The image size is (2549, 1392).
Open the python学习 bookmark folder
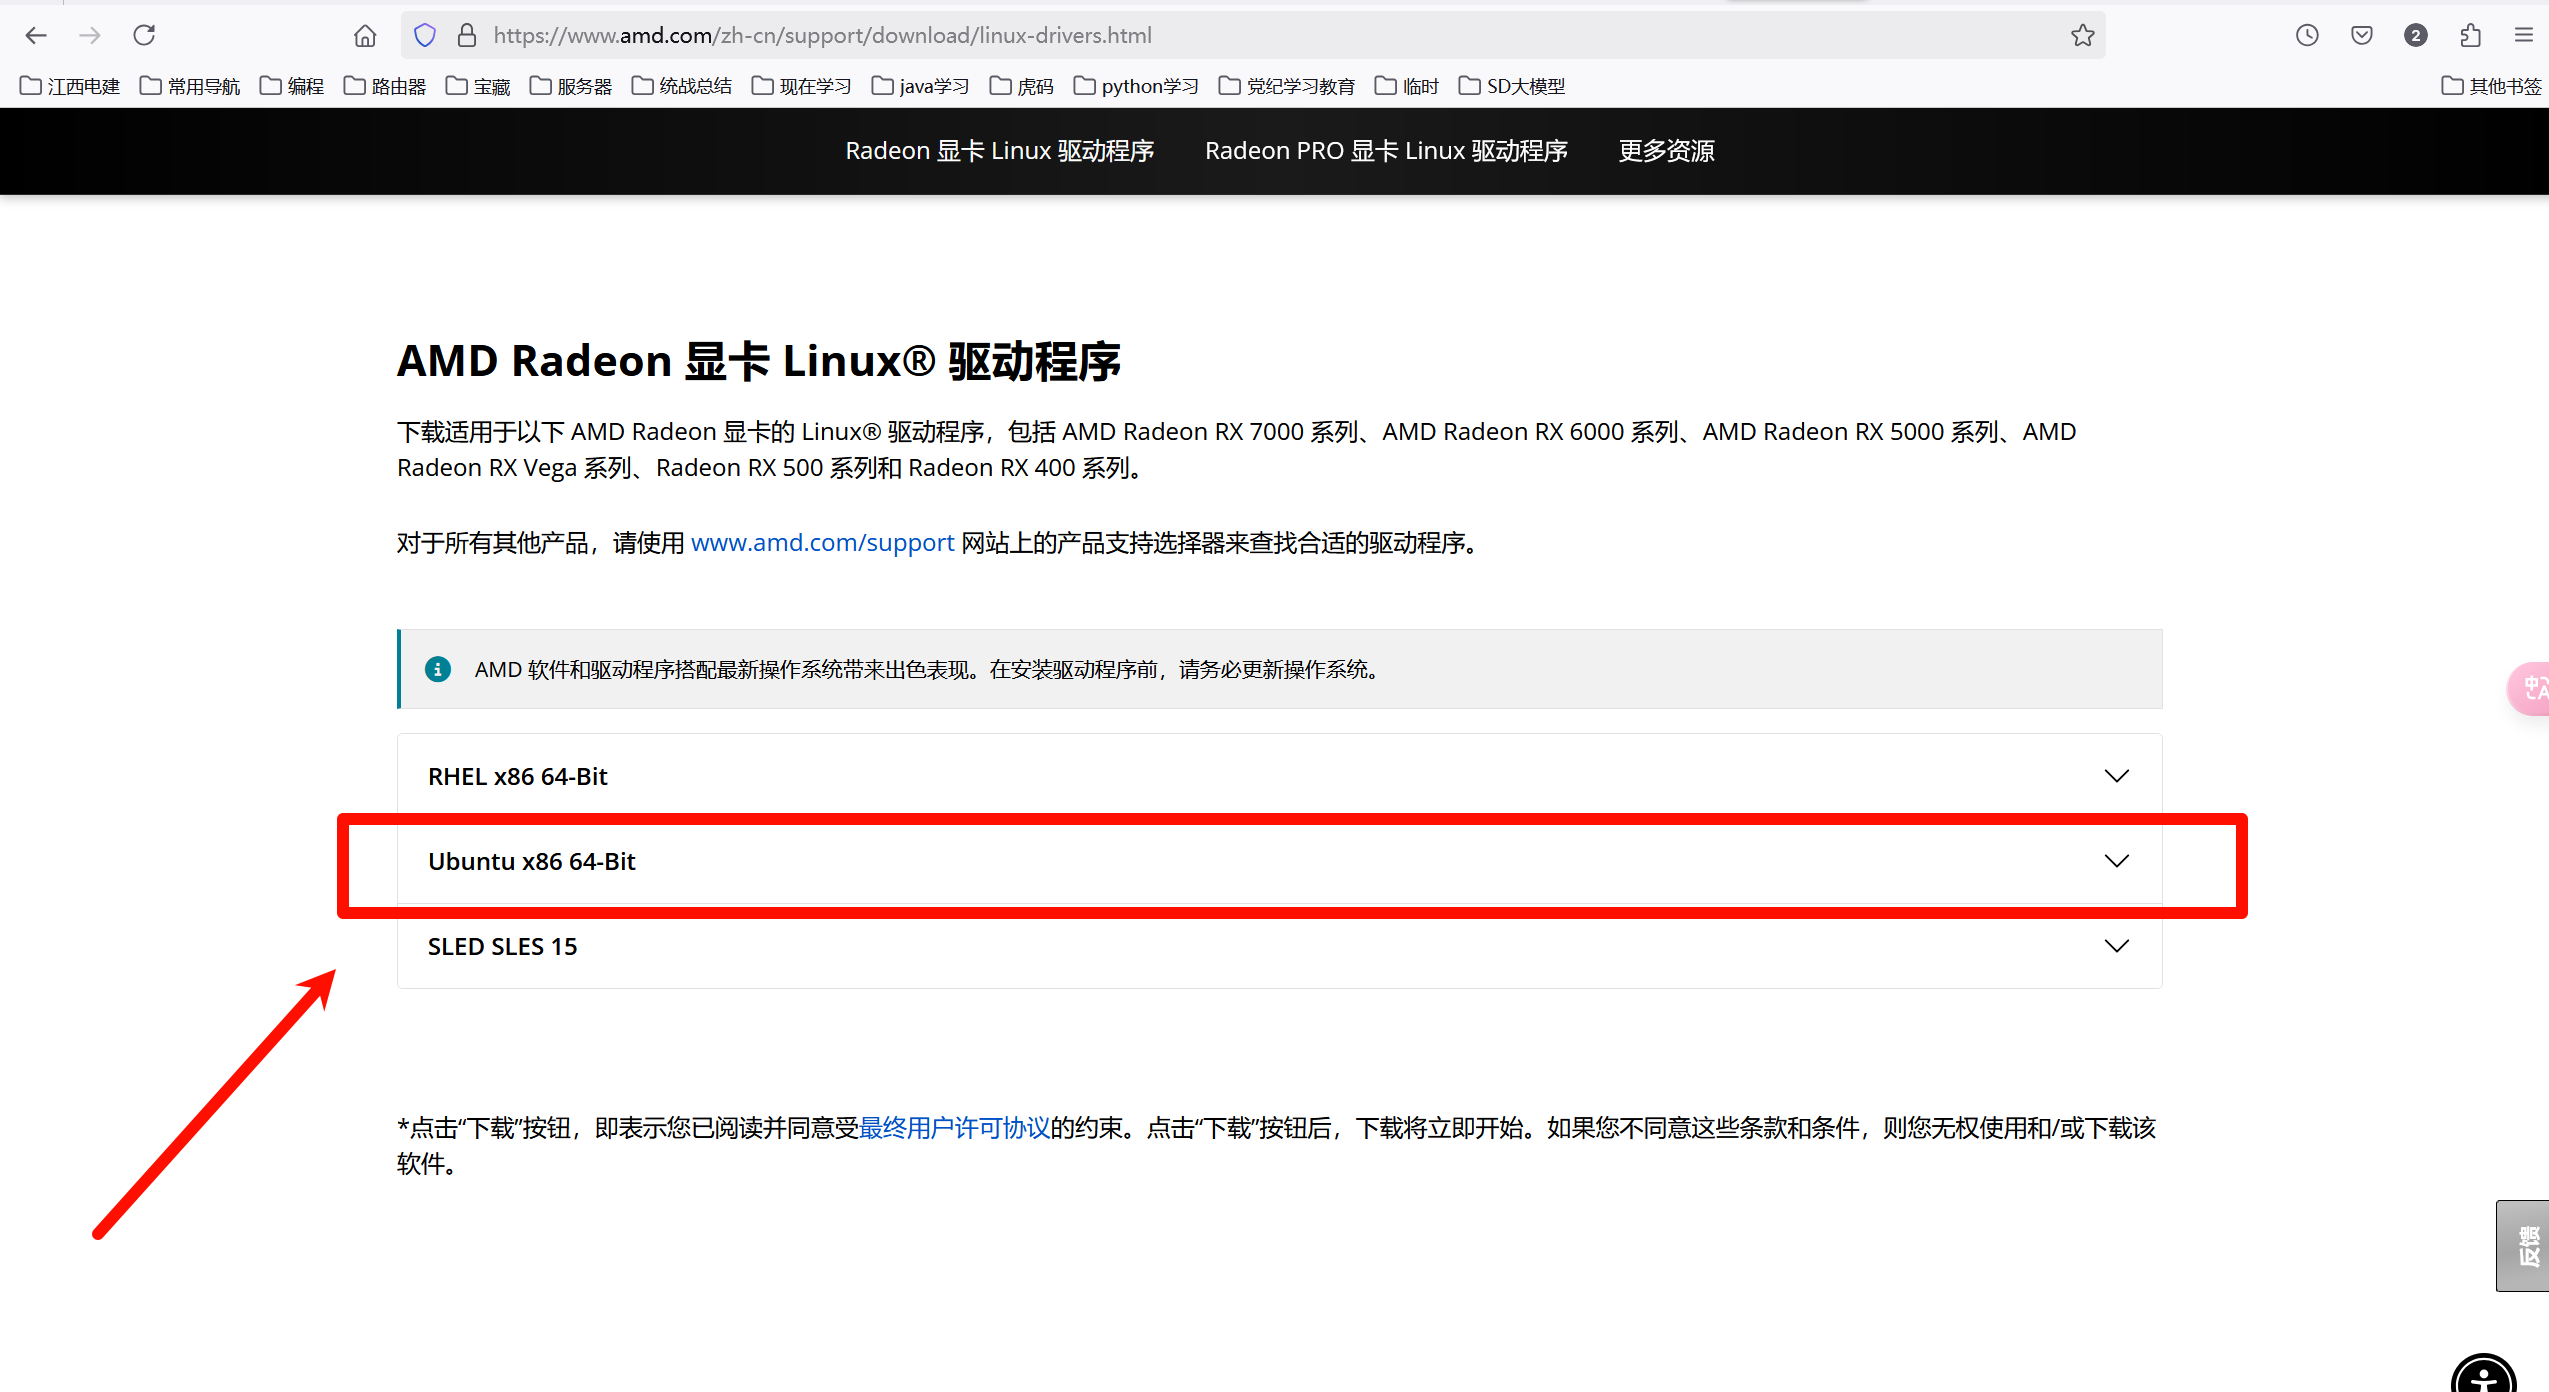coord(1137,86)
